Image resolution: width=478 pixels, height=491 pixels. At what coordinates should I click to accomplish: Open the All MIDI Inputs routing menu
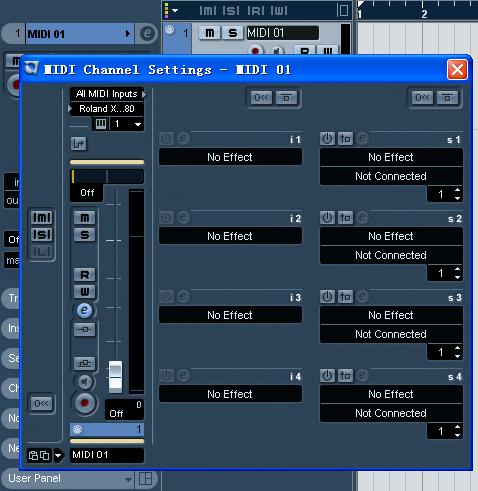coord(107,94)
